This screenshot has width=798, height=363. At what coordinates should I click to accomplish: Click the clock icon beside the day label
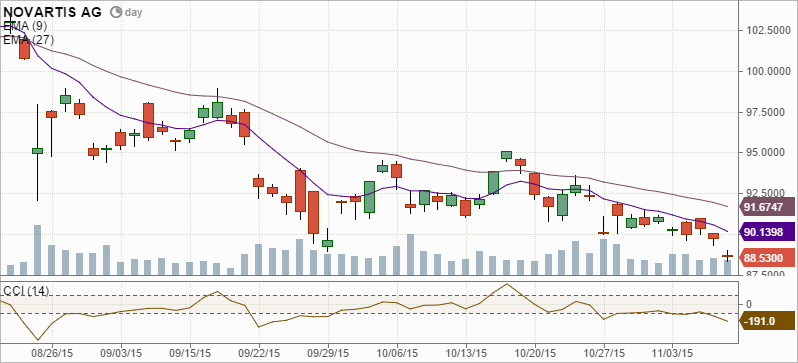(116, 12)
